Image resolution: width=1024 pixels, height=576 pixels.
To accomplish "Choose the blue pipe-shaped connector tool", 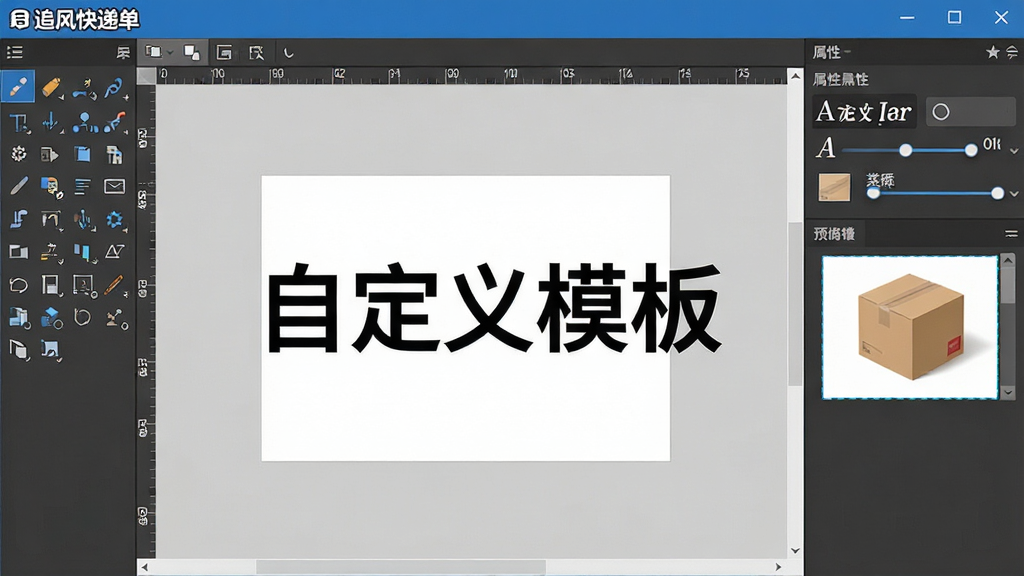I will click(18, 219).
